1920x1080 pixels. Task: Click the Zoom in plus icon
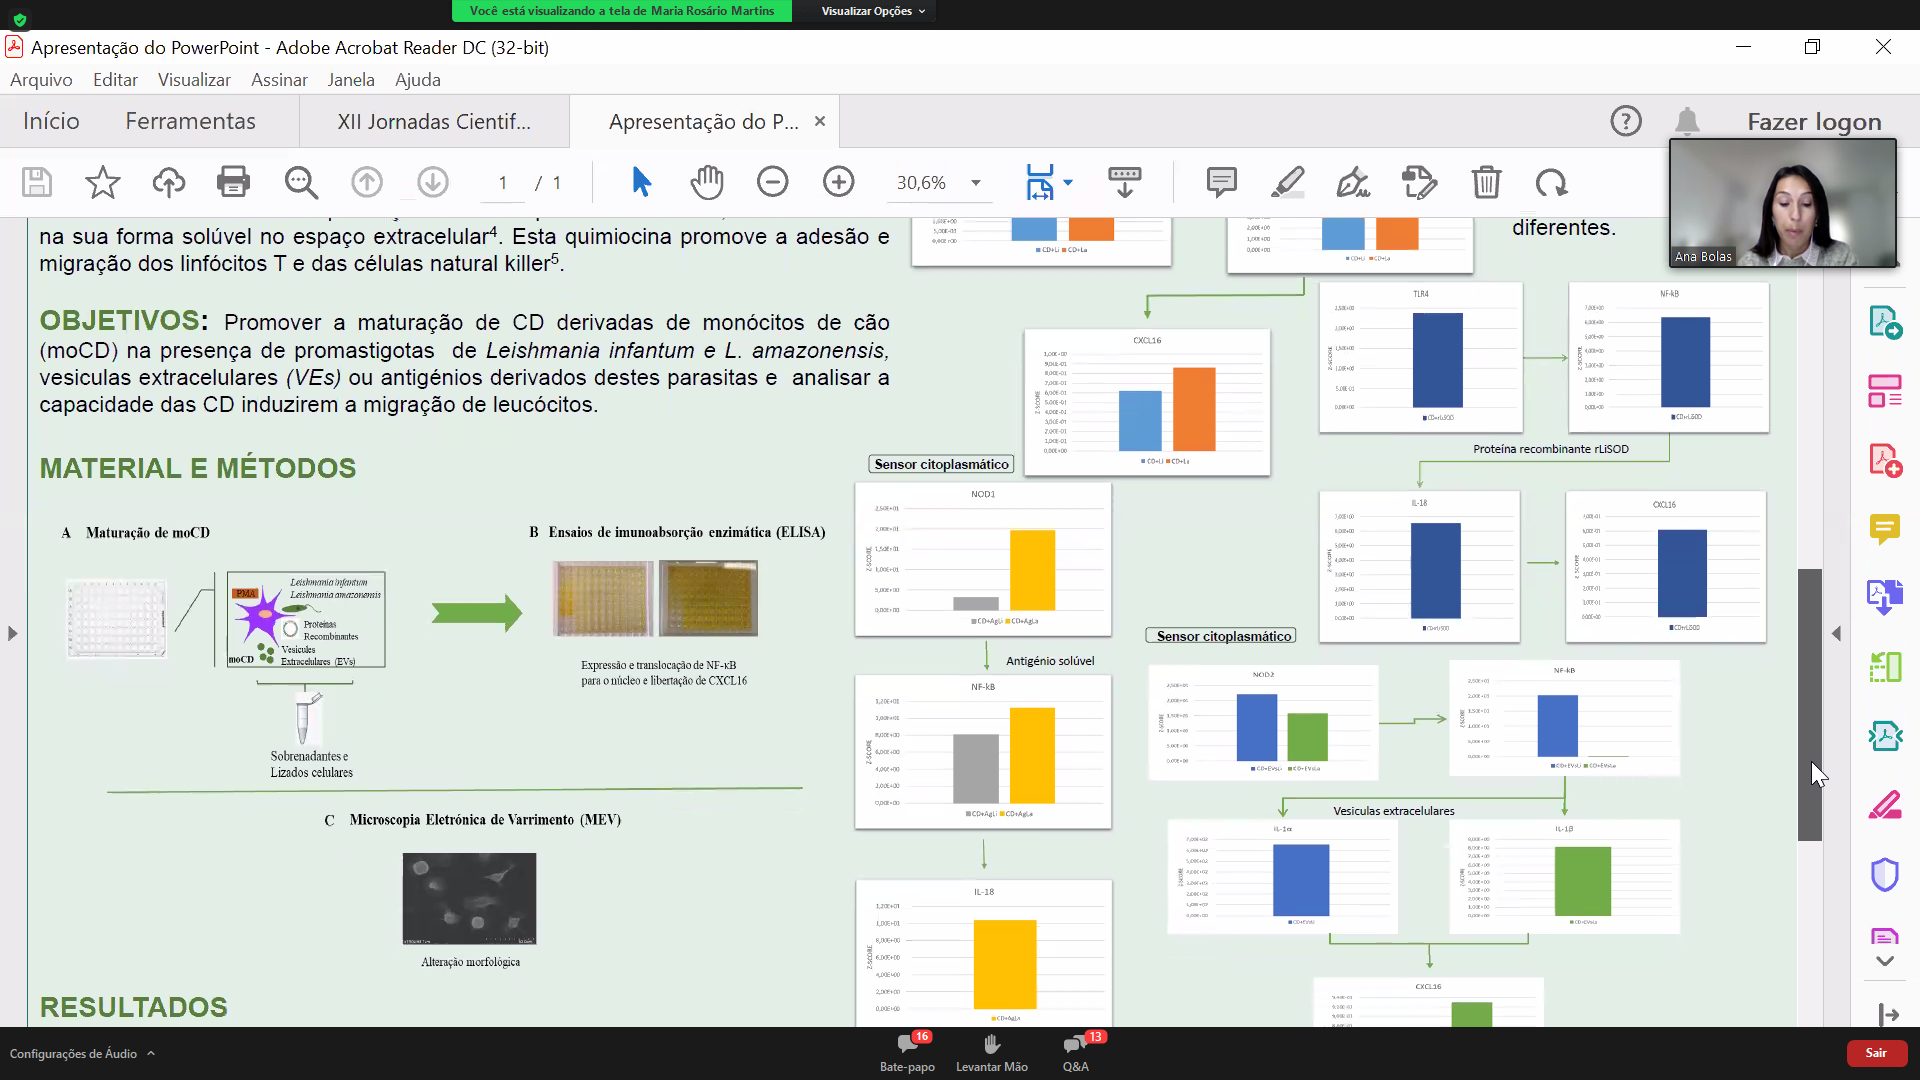pyautogui.click(x=838, y=182)
